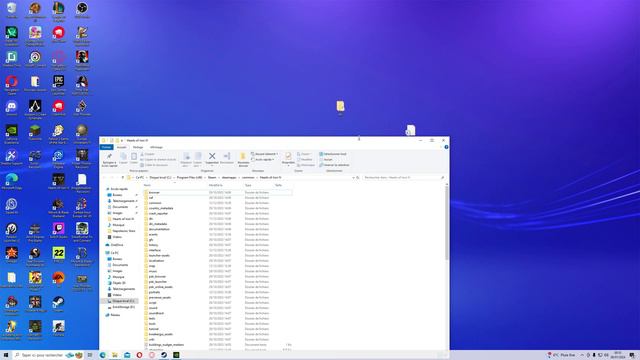Viewport: 640px width, 360px height.
Task: Switch to the Affichage ribbon tab
Action: tap(156, 147)
